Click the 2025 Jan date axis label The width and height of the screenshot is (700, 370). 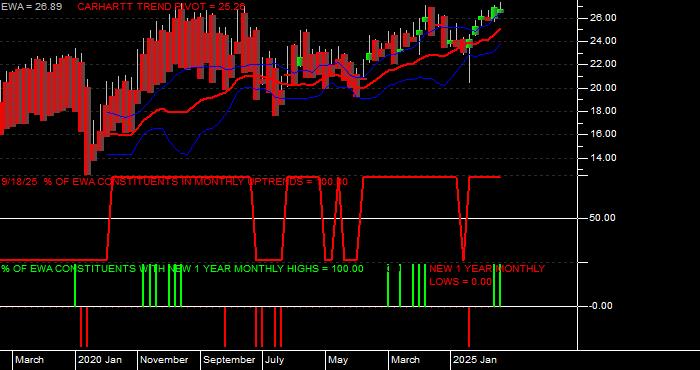475,360
